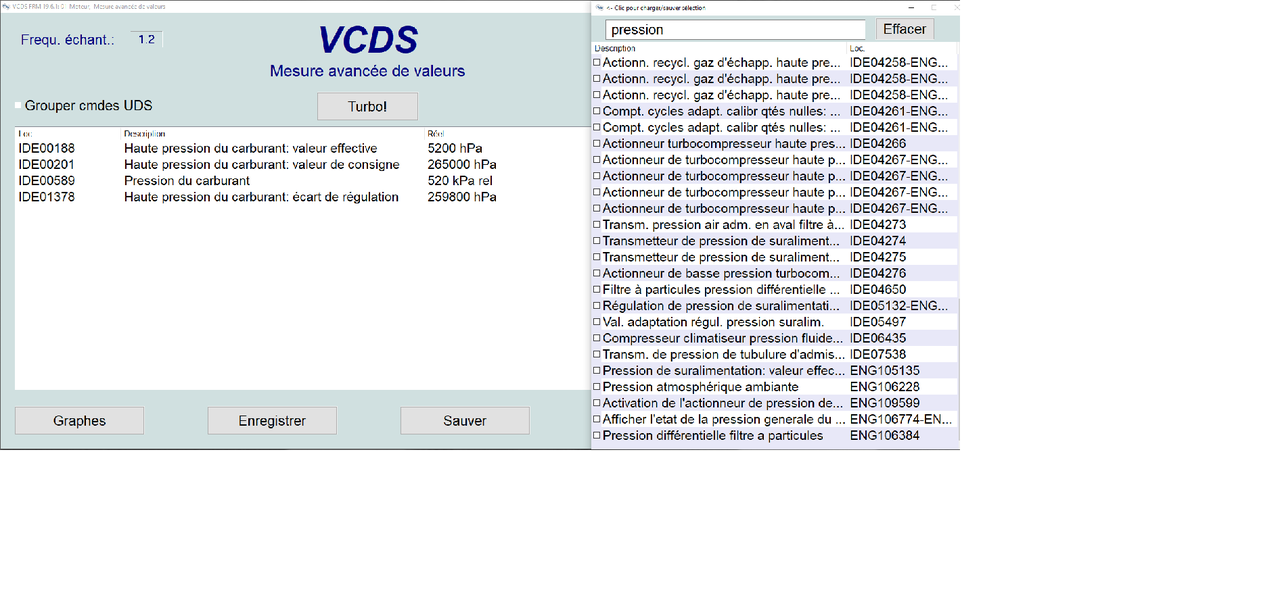
Task: Click the IDE05497 location code
Action: (x=878, y=322)
